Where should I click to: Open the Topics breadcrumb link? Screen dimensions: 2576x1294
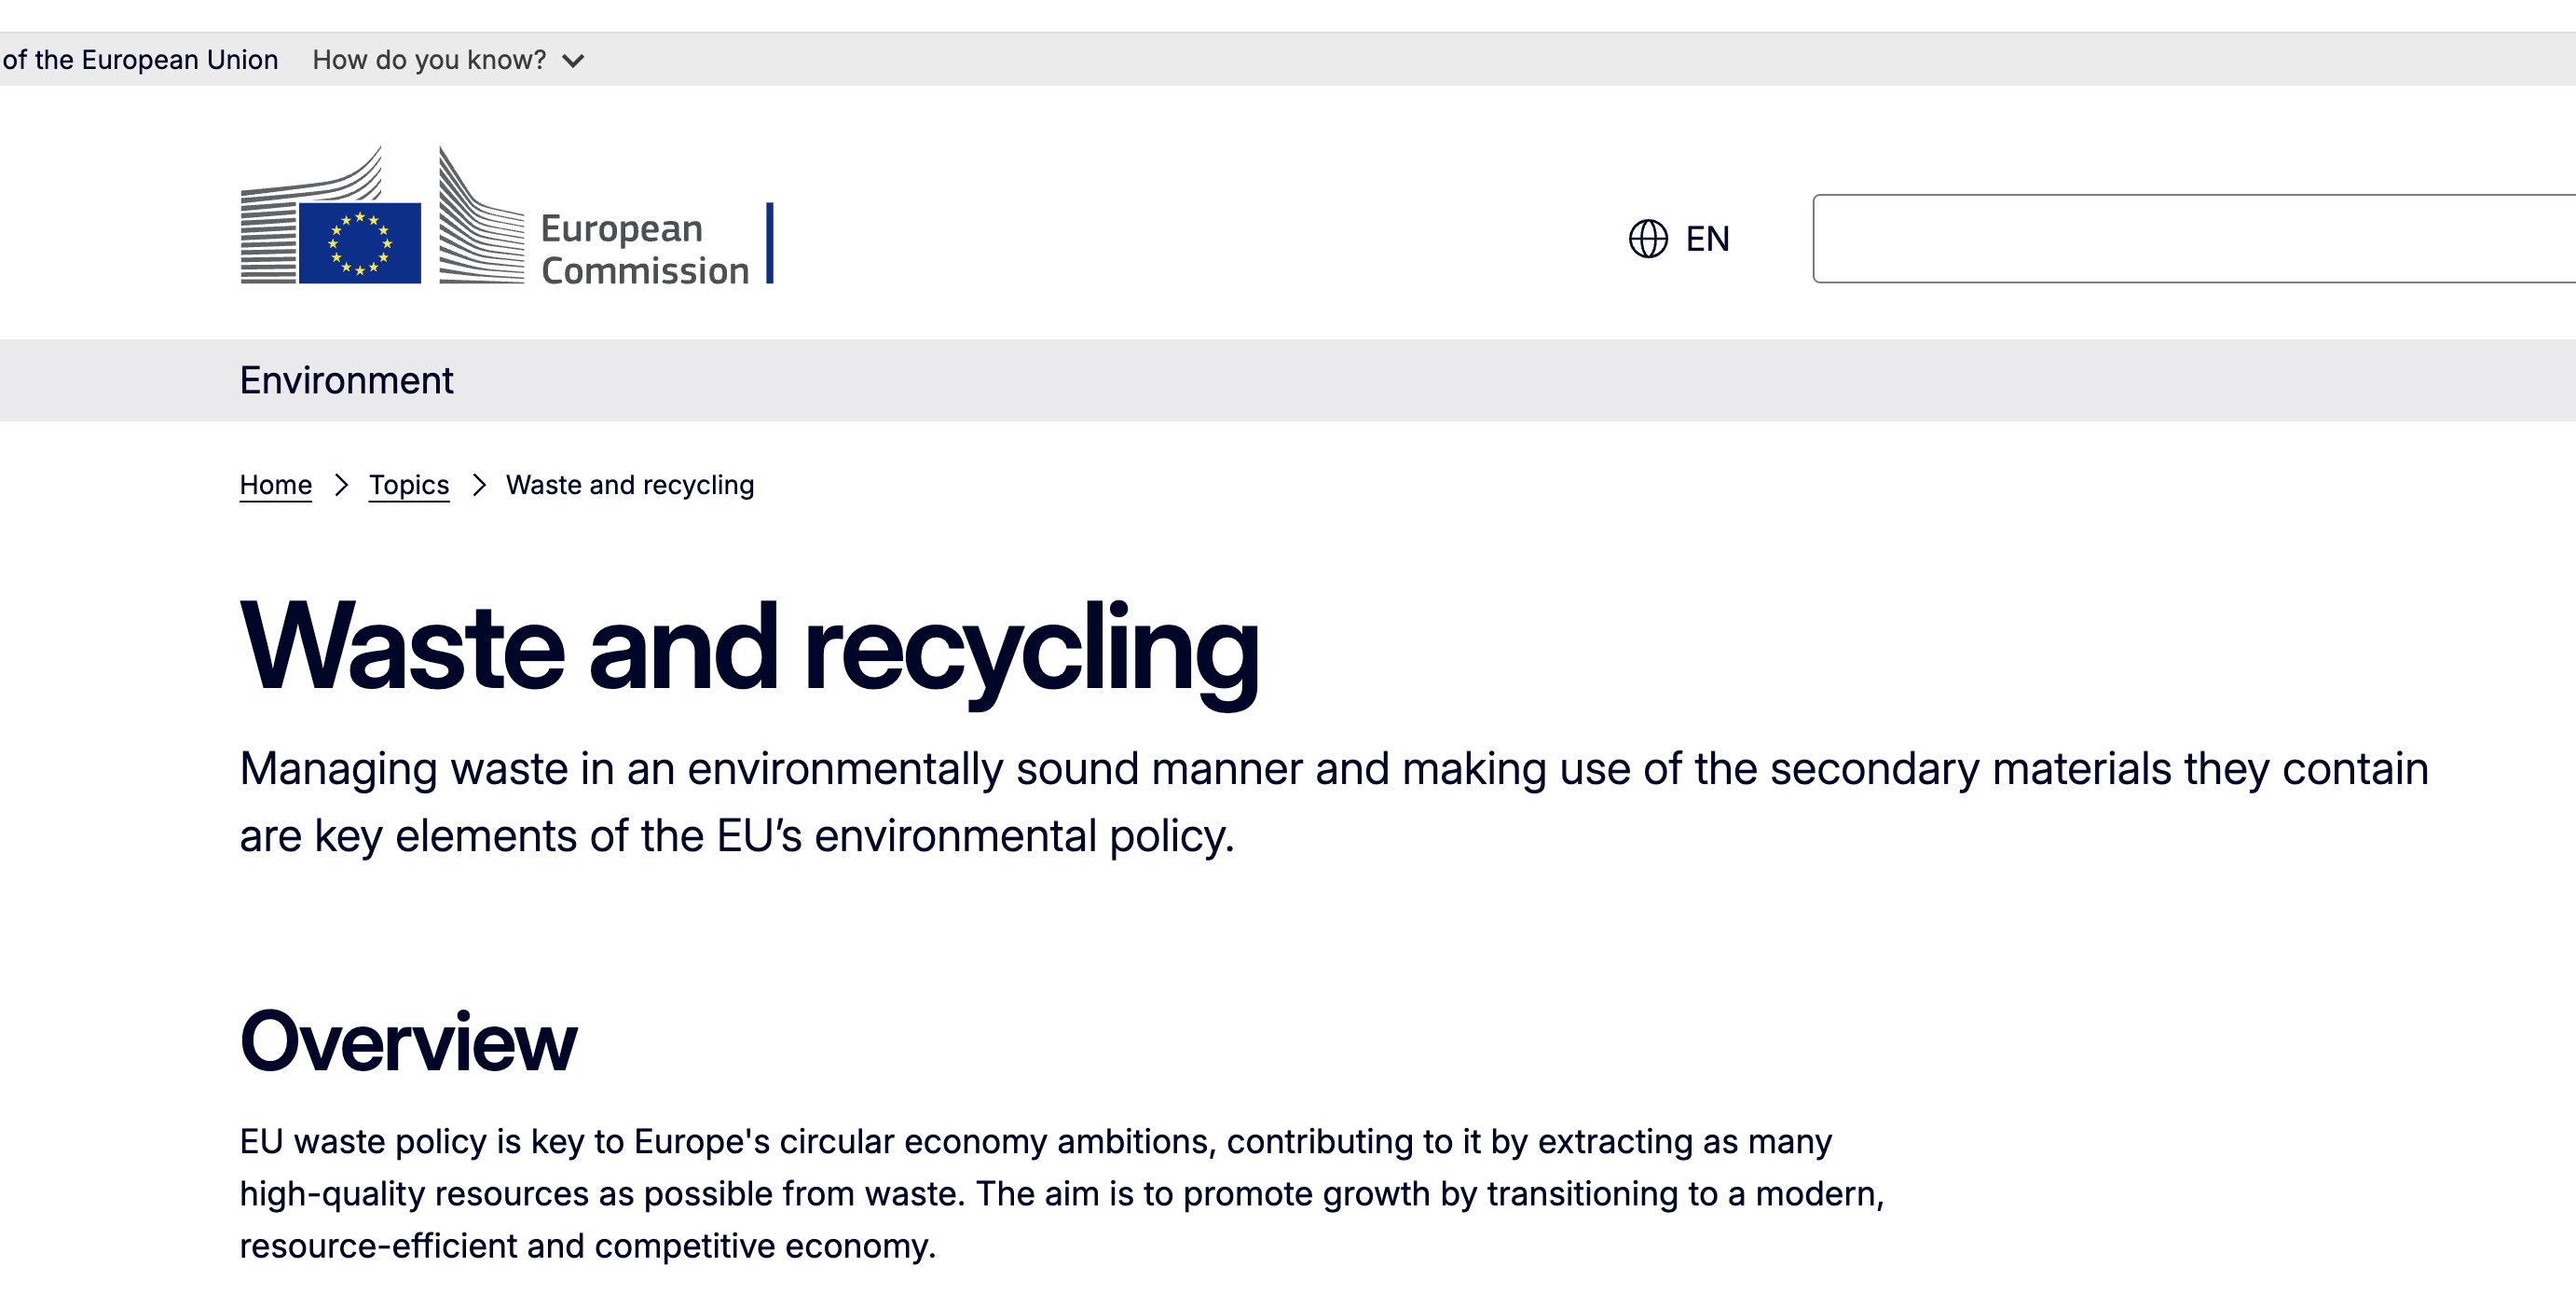409,485
